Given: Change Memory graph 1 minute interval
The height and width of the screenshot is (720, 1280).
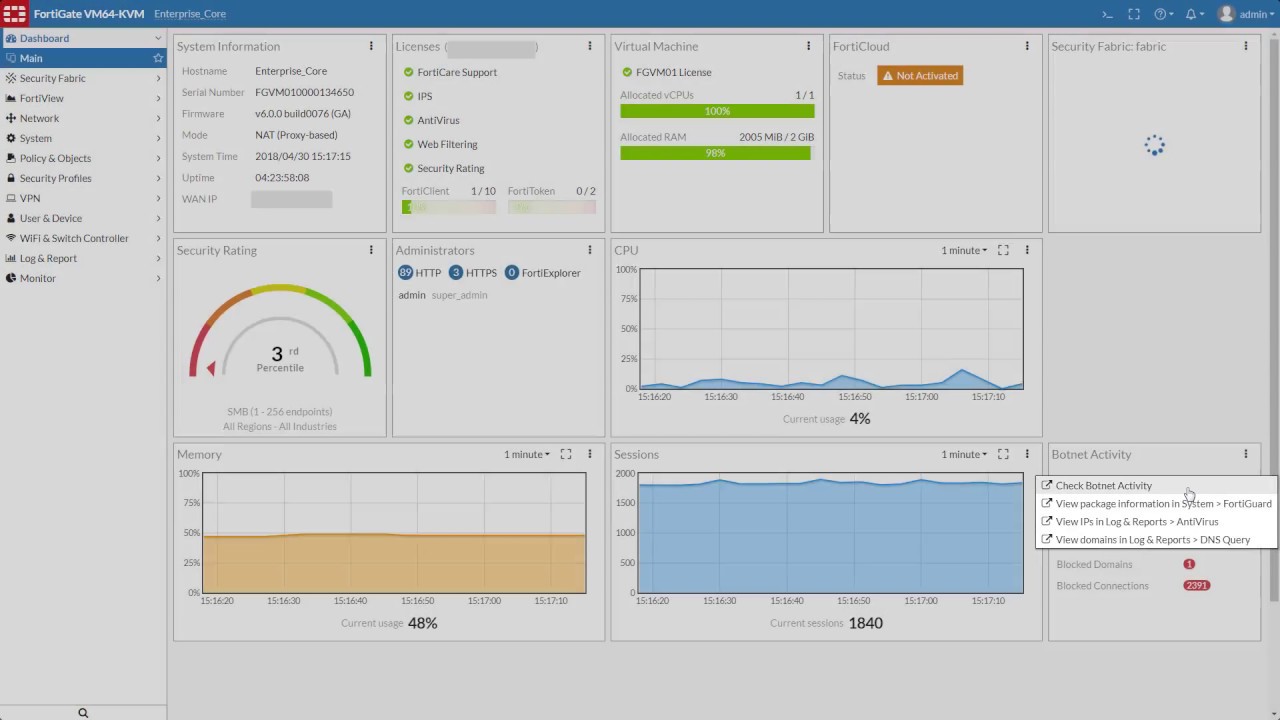Looking at the screenshot, I should 527,454.
